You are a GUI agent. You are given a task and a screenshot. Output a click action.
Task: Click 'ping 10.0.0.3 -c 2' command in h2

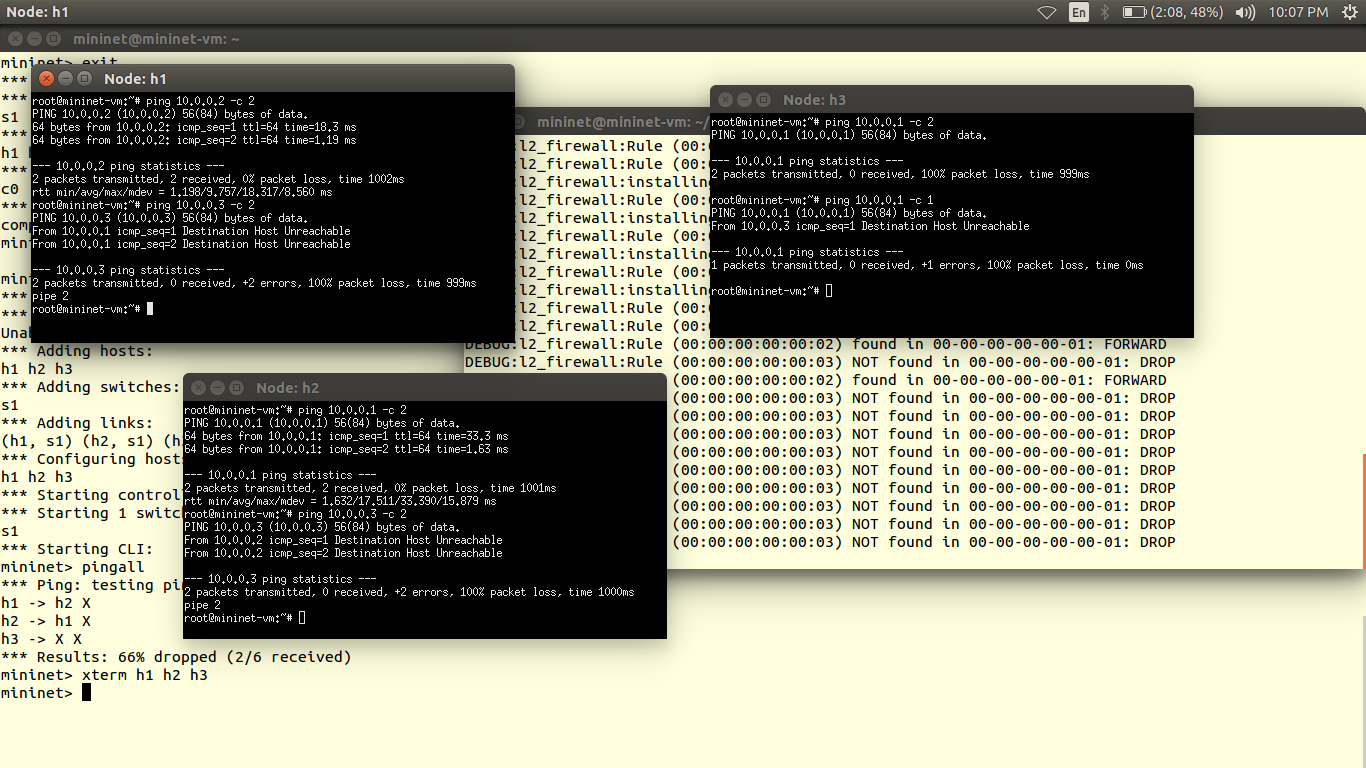[352, 514]
